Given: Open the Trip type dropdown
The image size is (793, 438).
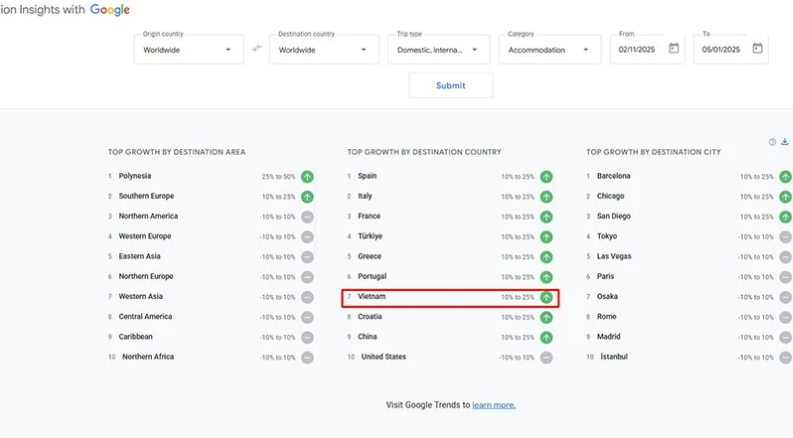Looking at the screenshot, I should coord(439,49).
